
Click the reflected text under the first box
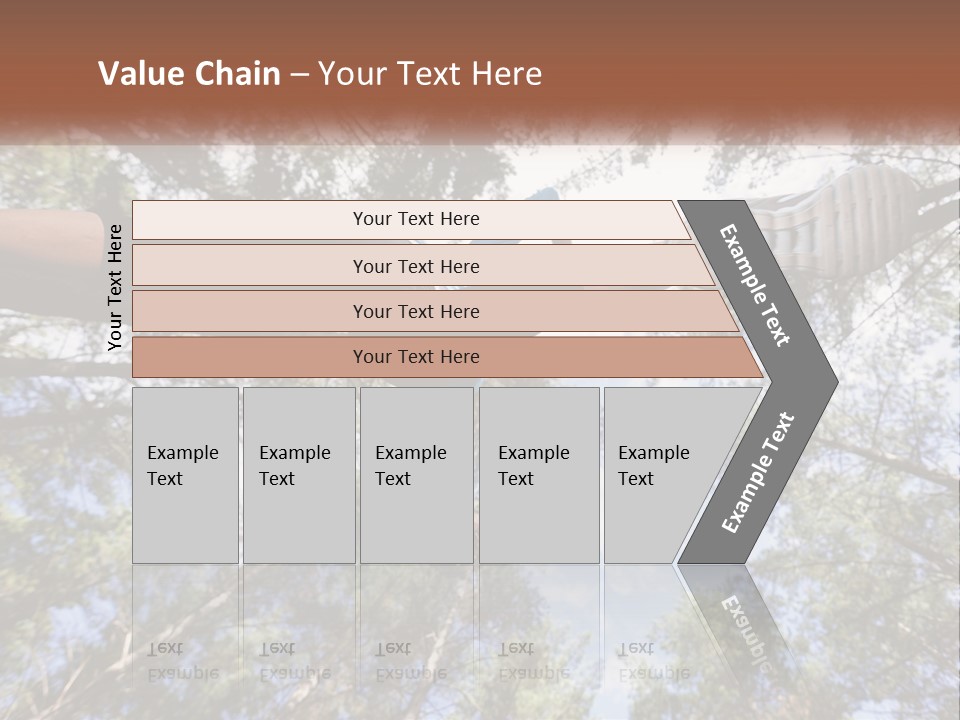tap(182, 661)
